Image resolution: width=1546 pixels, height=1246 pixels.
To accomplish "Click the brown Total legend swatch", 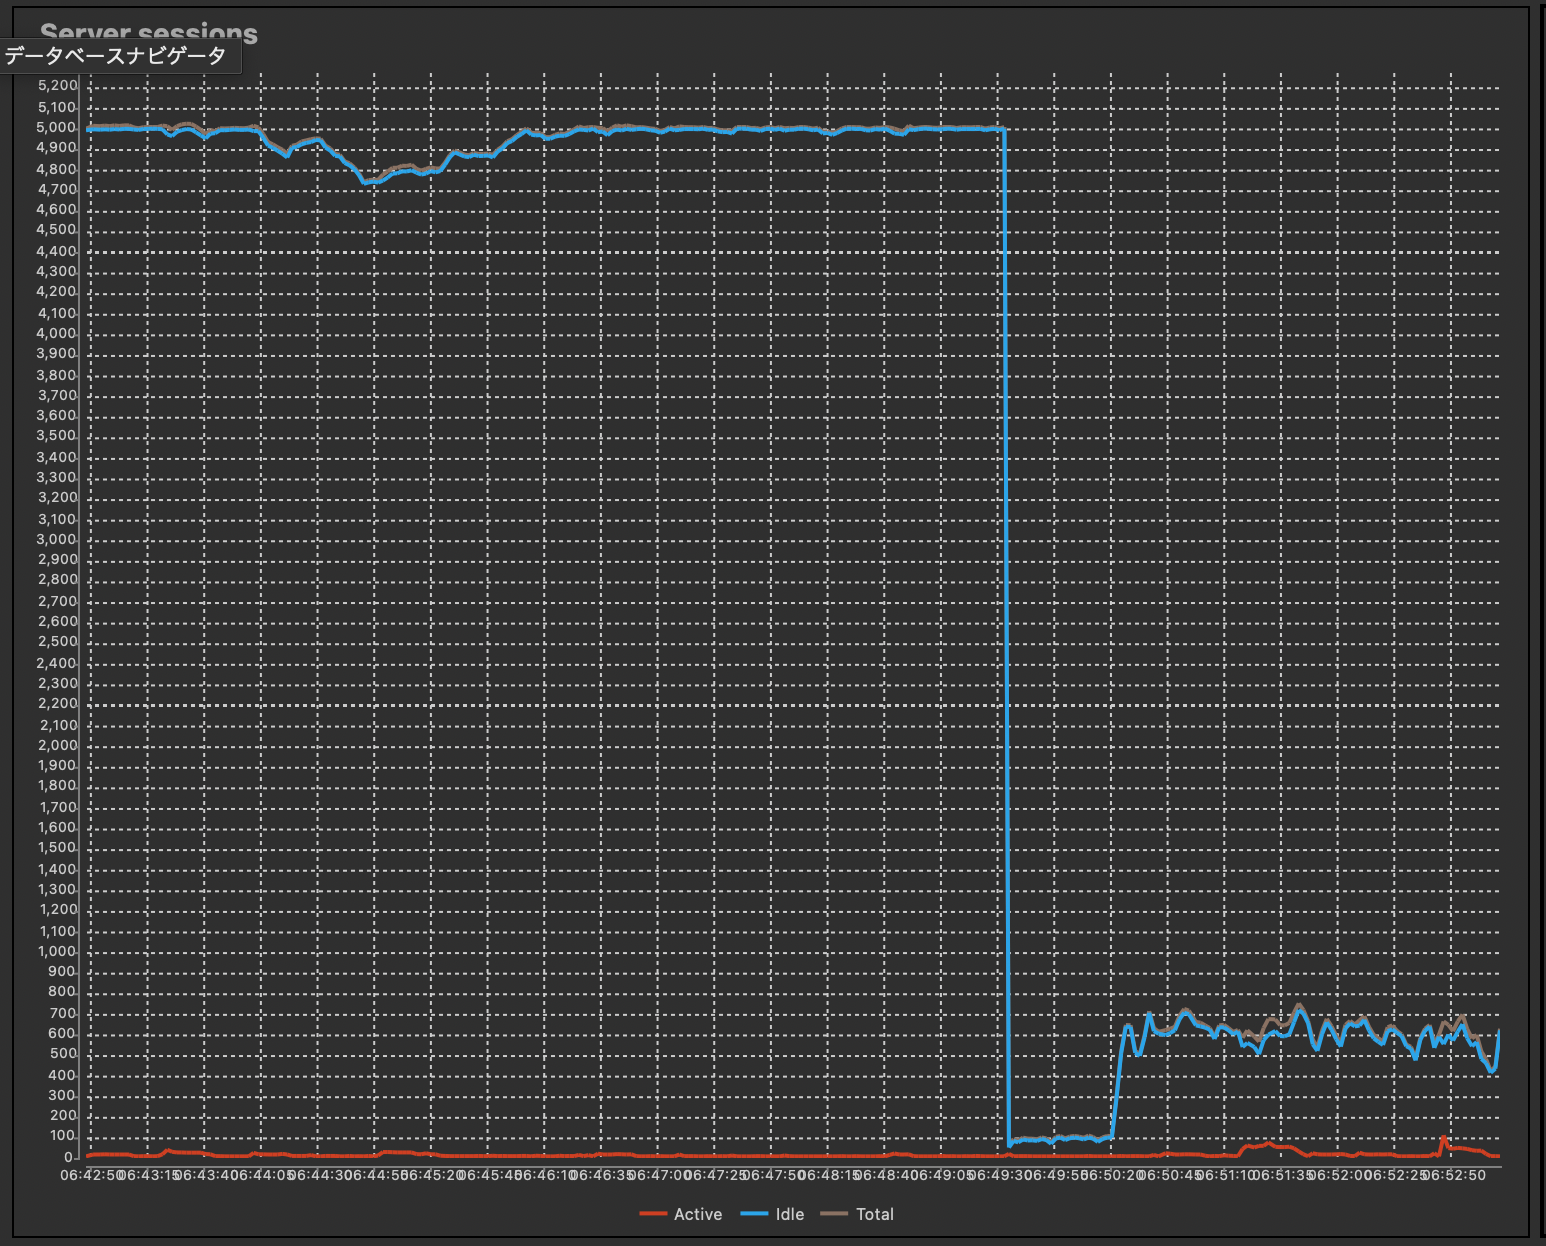I will pyautogui.click(x=833, y=1214).
